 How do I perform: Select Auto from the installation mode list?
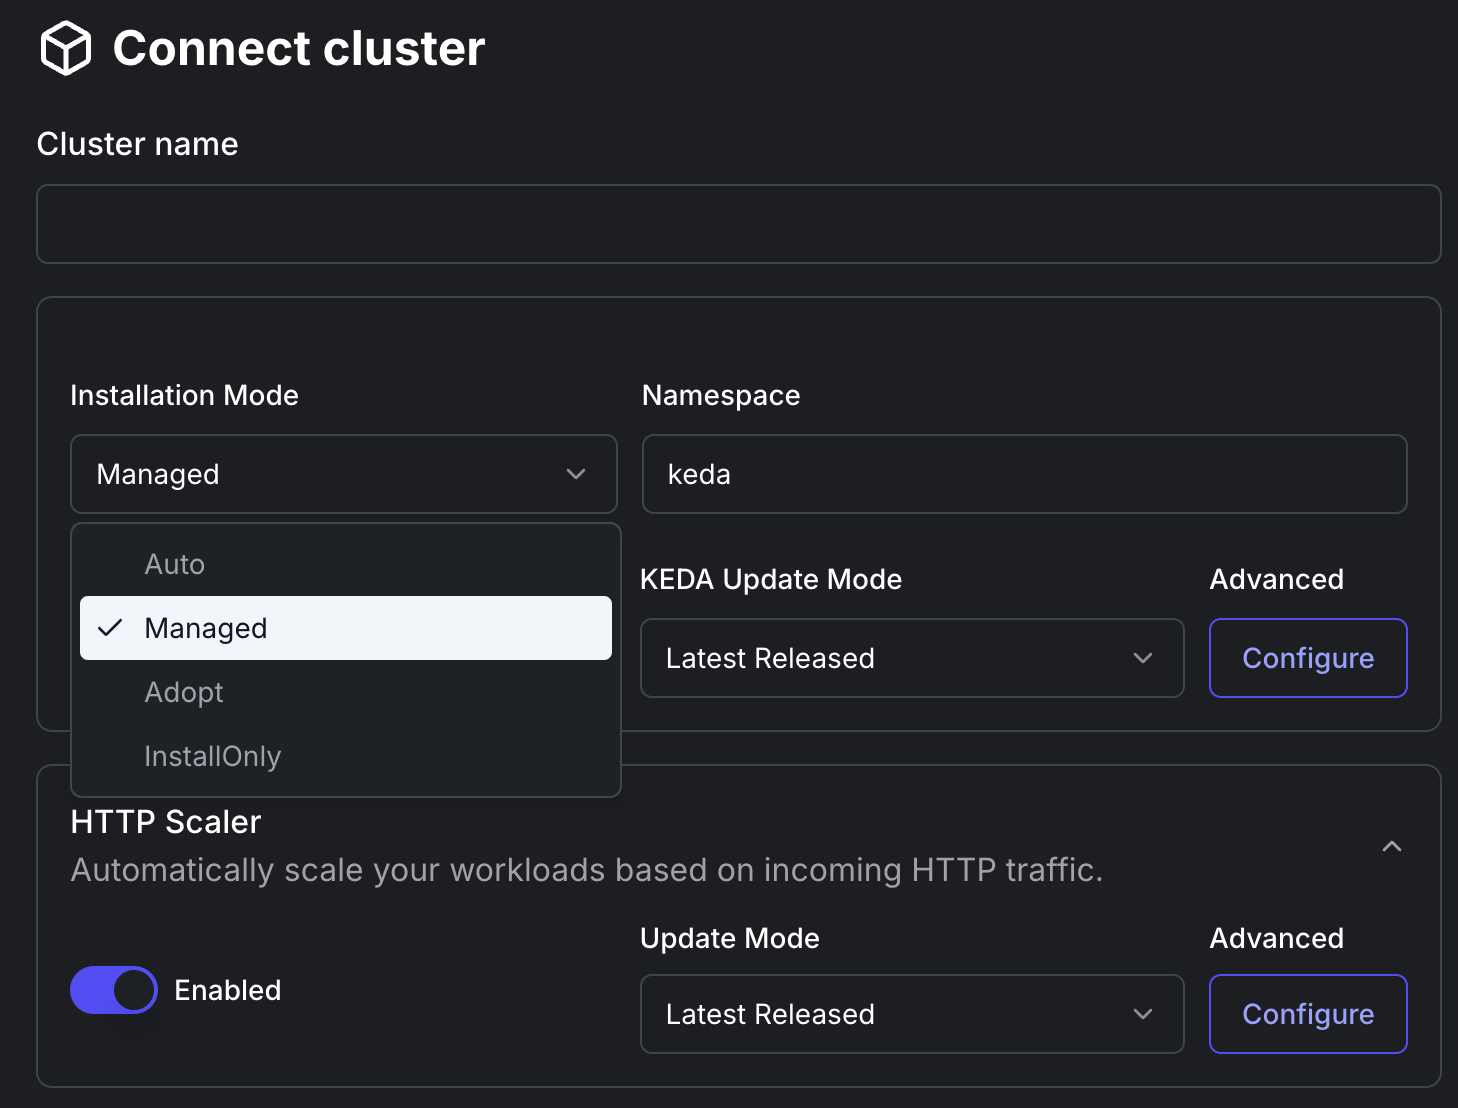[346, 564]
